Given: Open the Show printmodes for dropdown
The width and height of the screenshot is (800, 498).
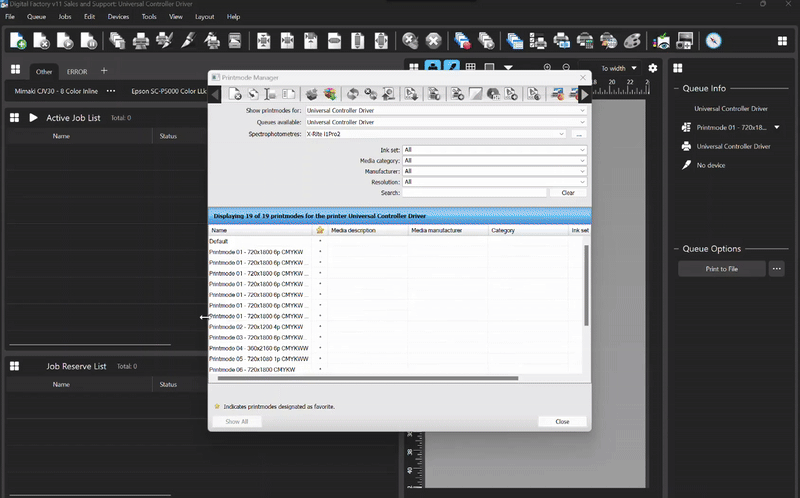Looking at the screenshot, I should tap(445, 110).
